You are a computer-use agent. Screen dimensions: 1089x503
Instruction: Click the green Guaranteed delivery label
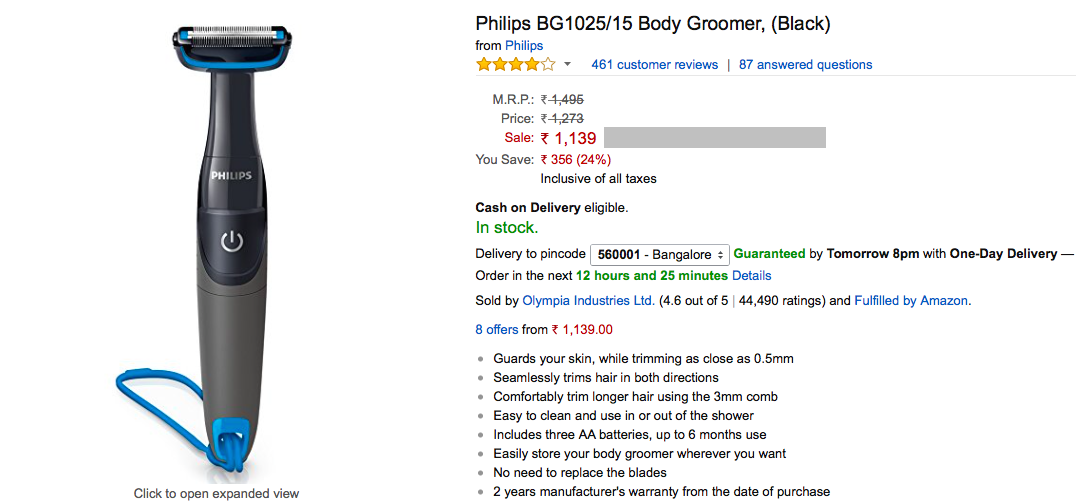[x=769, y=254]
